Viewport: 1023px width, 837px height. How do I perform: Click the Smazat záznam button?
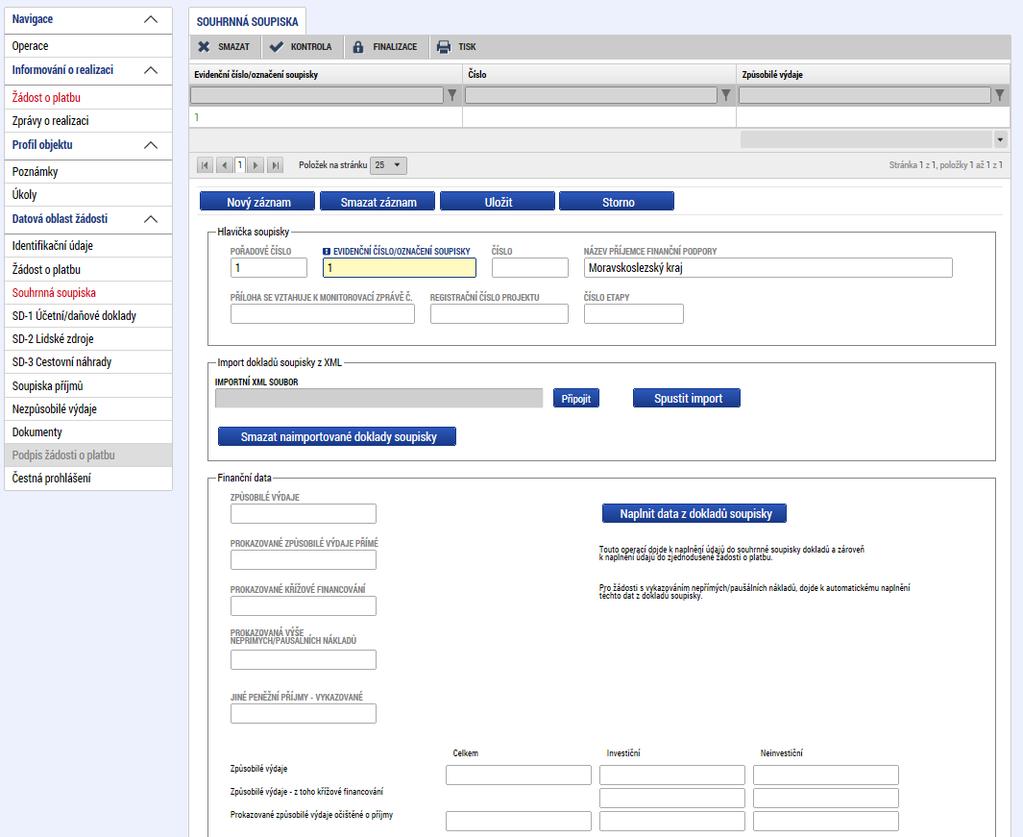pyautogui.click(x=378, y=202)
